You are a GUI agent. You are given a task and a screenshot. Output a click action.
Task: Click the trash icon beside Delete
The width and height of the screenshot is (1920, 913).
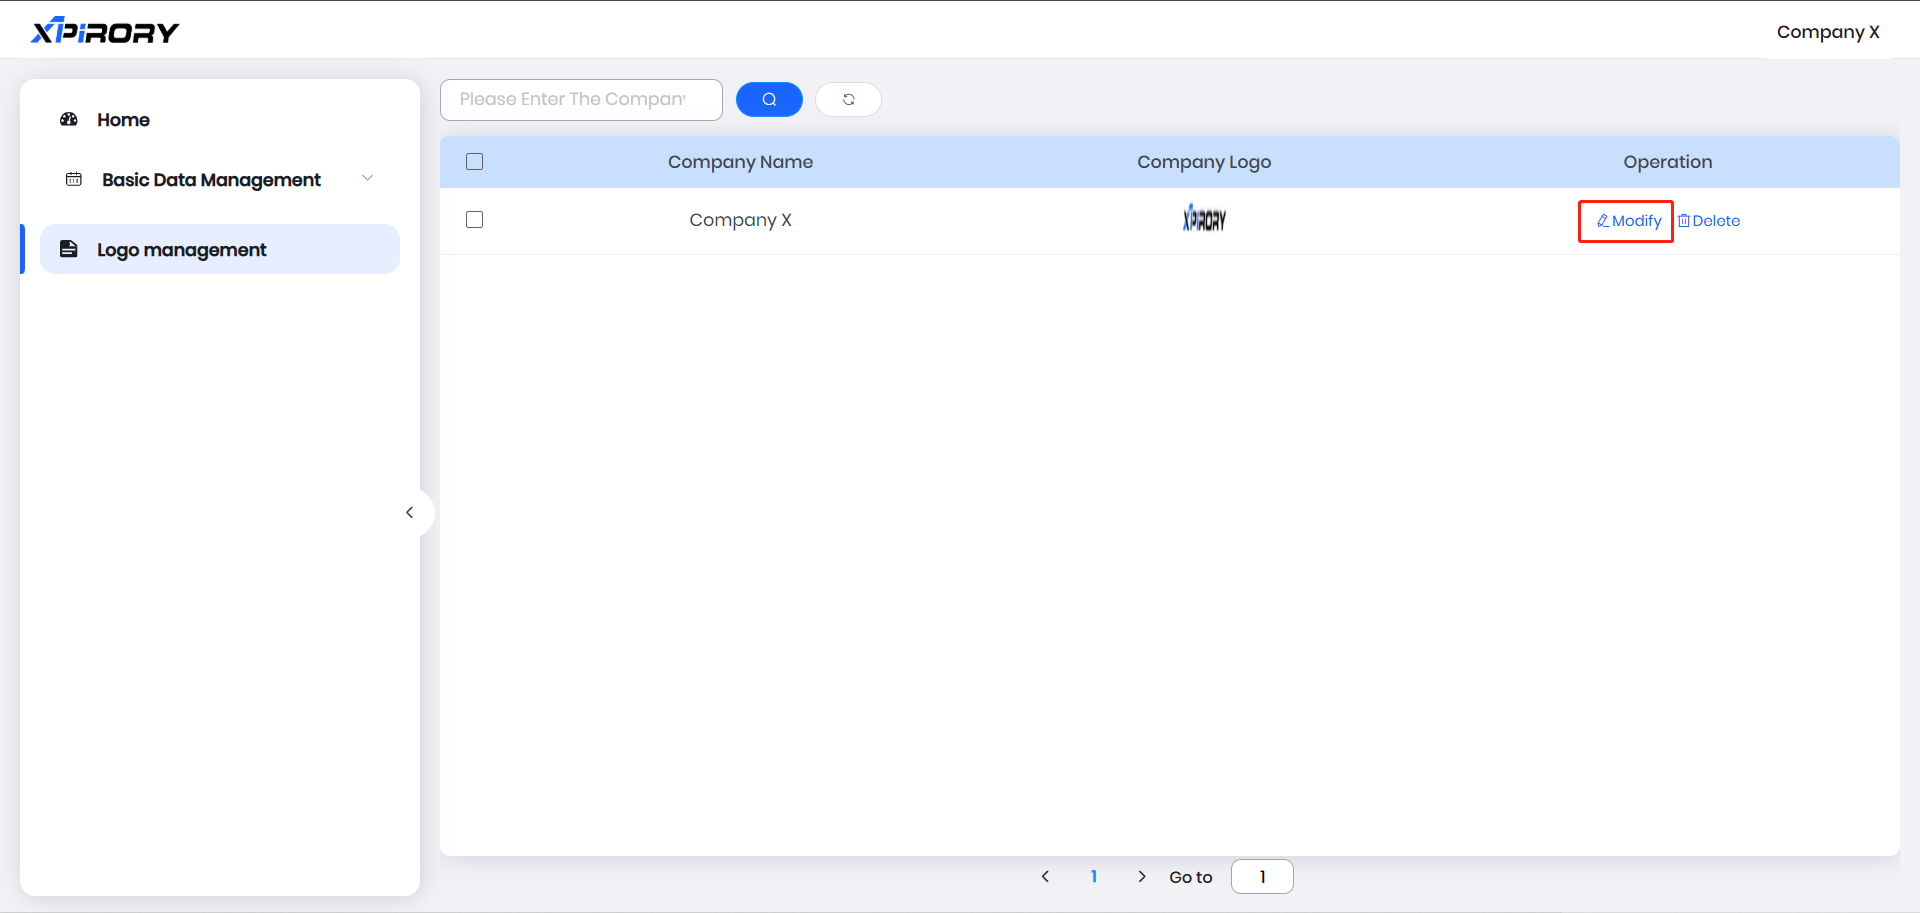1684,221
